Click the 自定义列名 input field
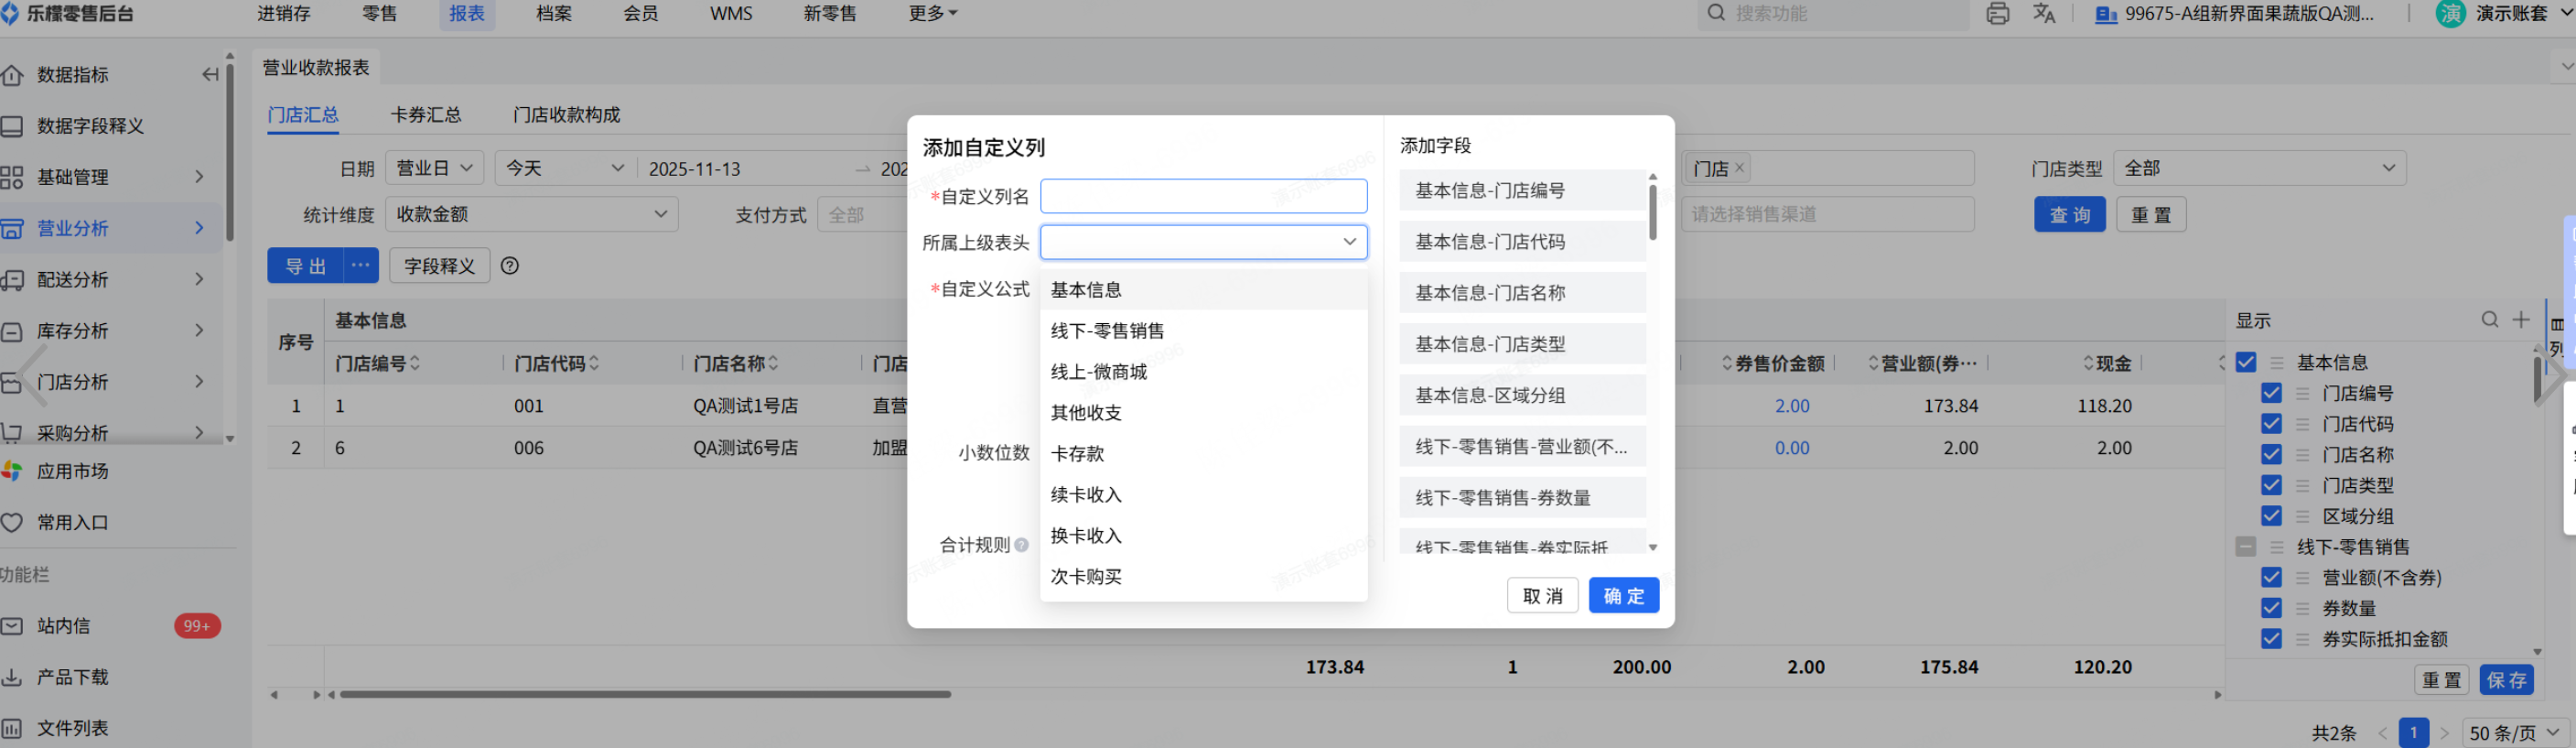Viewport: 2576px width, 748px height. [1203, 196]
